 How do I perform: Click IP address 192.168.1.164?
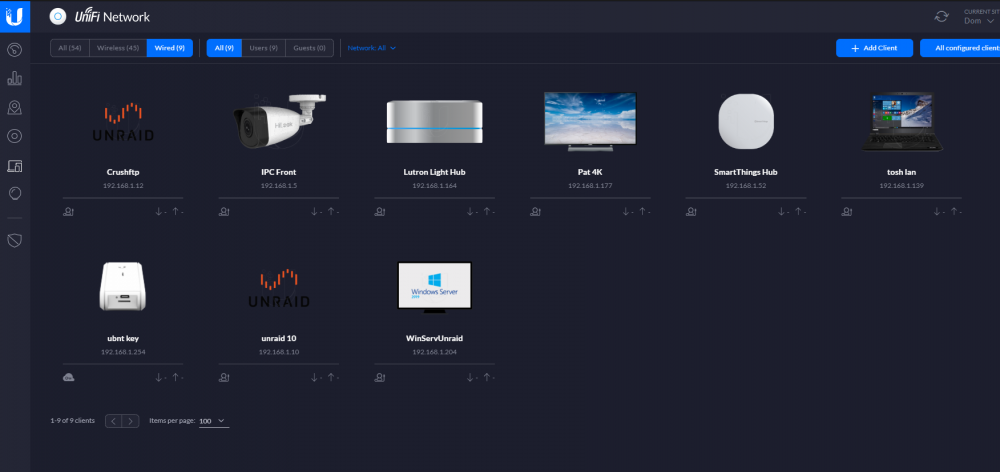434,186
